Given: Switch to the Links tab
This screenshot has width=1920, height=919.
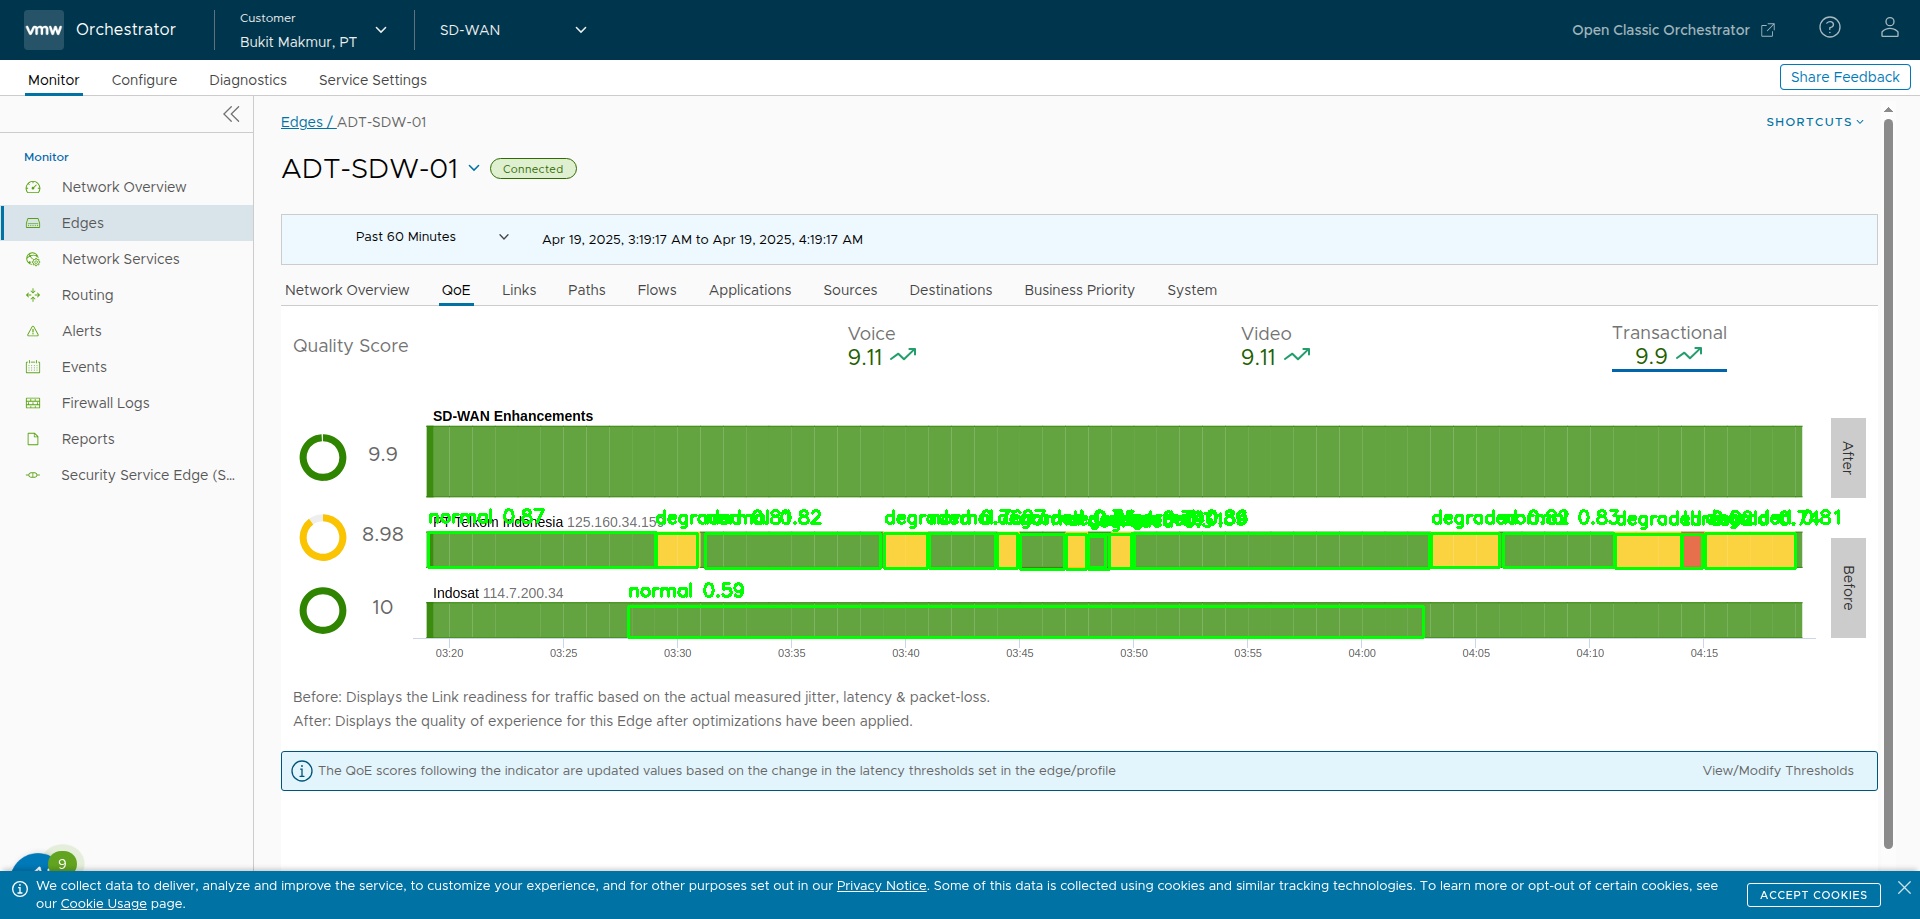Looking at the screenshot, I should [x=518, y=290].
